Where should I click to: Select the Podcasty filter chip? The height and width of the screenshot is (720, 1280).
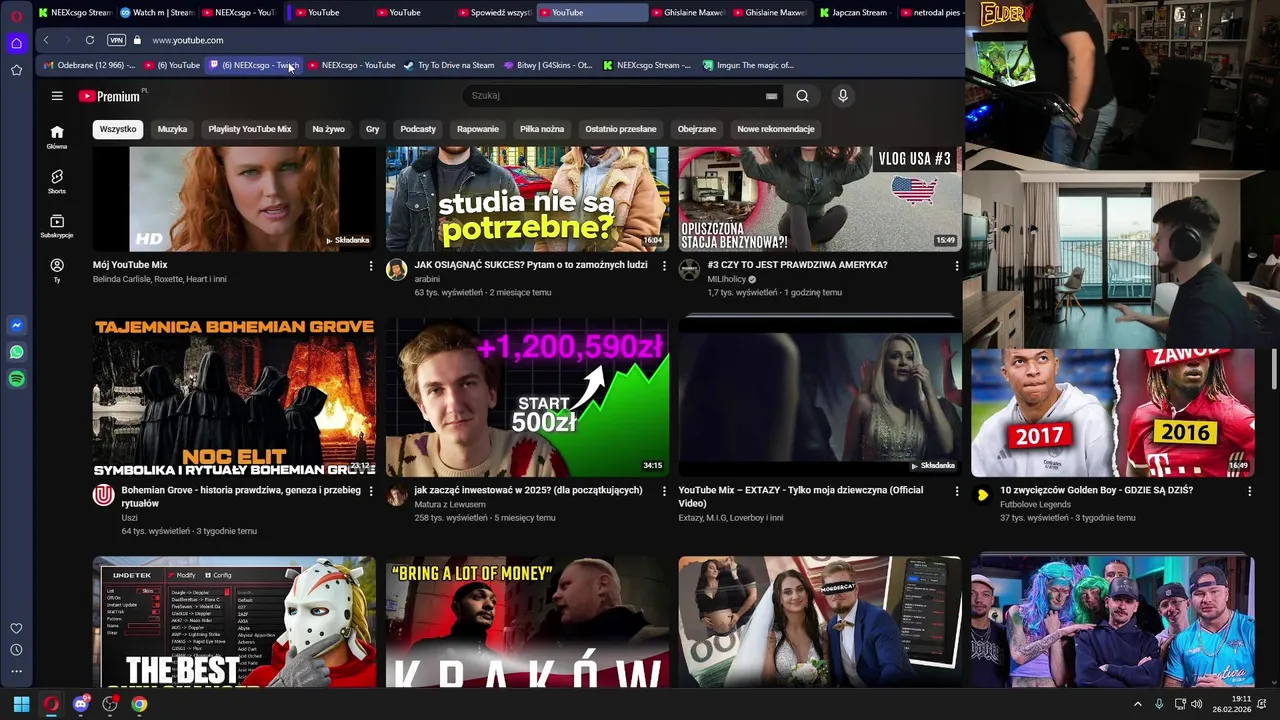tap(418, 129)
